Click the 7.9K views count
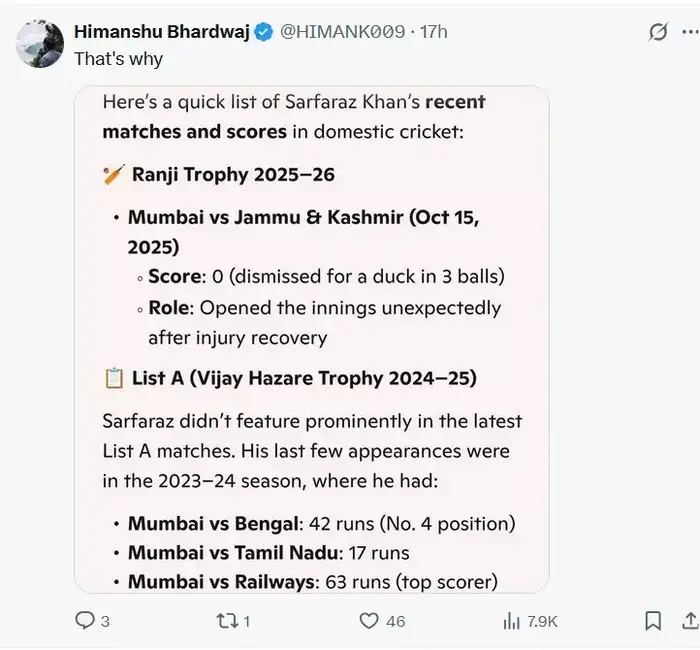Image resolution: width=700 pixels, height=650 pixels. coord(543,622)
